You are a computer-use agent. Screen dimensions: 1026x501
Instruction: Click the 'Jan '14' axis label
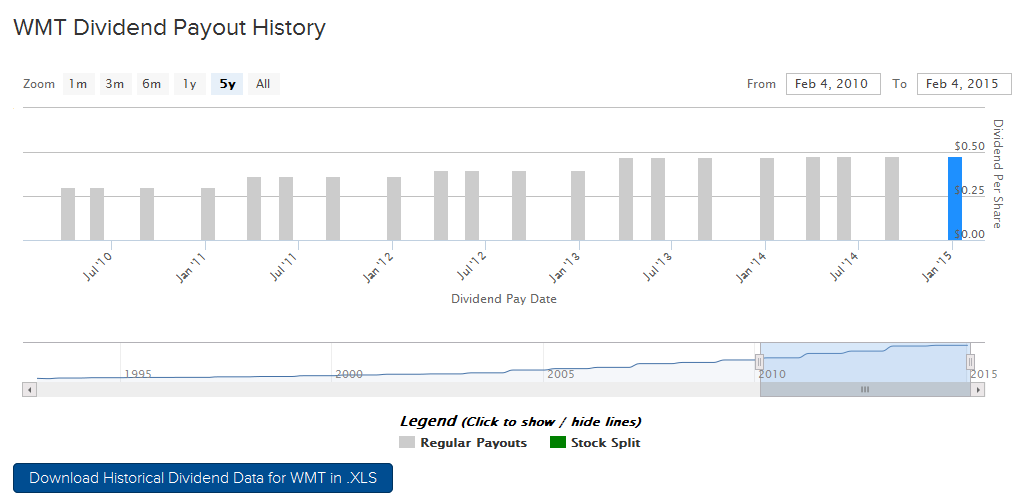coord(751,267)
